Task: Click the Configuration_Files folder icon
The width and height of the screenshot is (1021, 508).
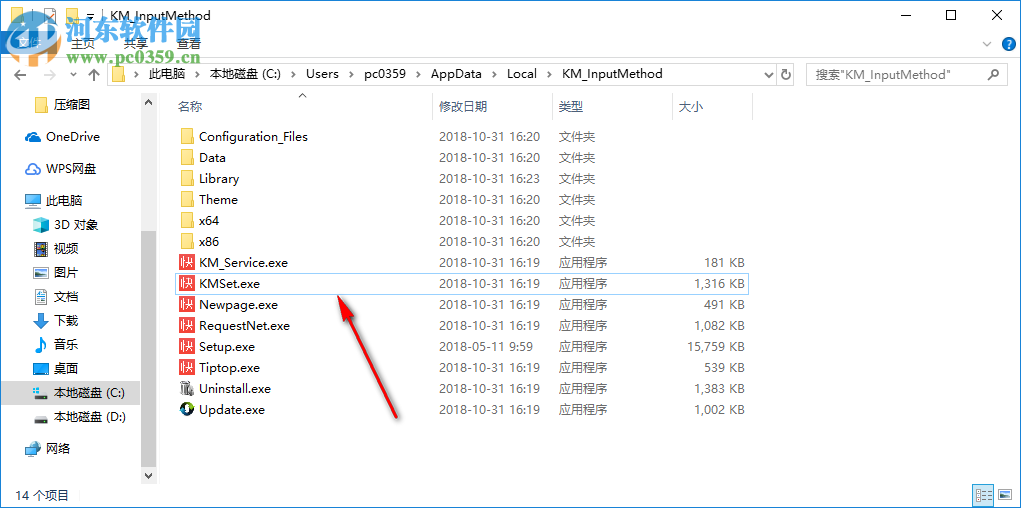Action: coord(188,137)
